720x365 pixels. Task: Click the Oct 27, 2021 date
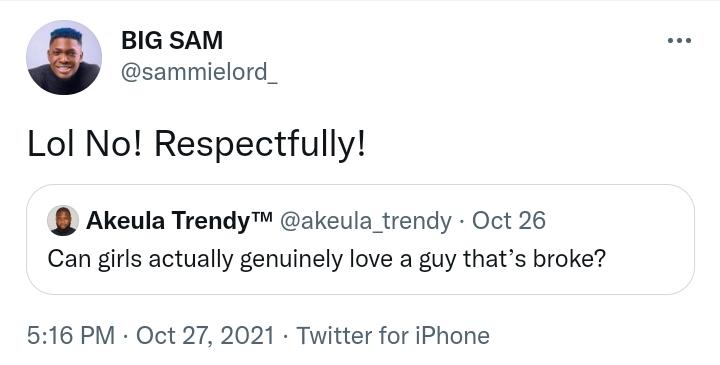(205, 336)
